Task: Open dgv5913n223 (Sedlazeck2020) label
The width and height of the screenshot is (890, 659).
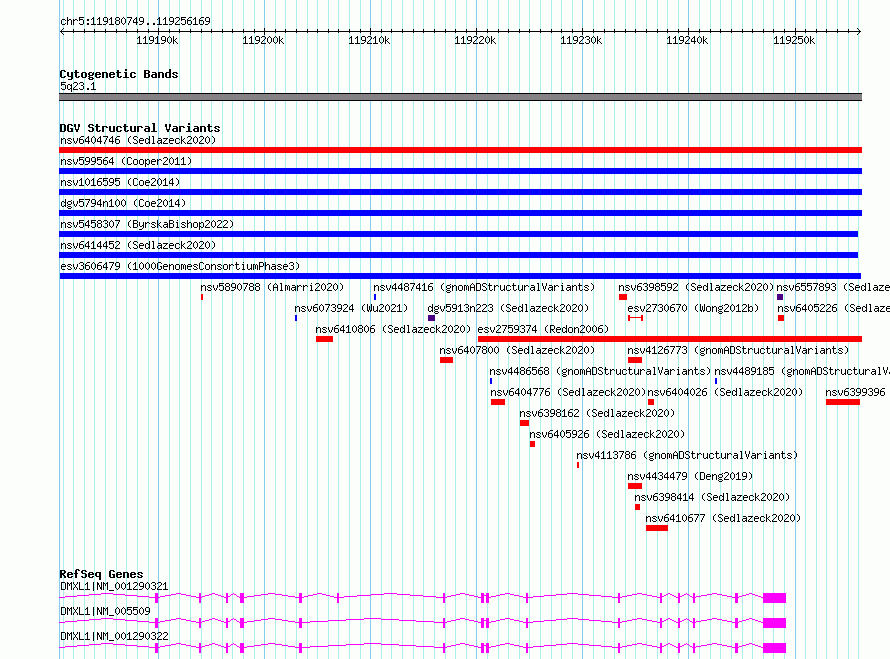Action: pyautogui.click(x=508, y=308)
